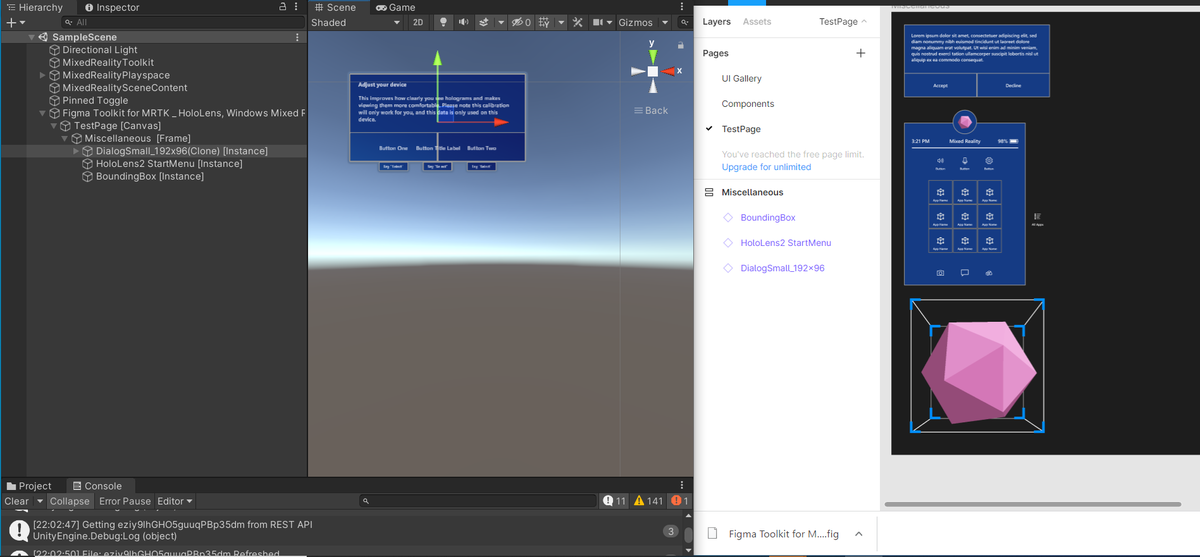1200x557 pixels.
Task: Click the hidden objects eye-slash counter
Action: pyautogui.click(x=521, y=22)
